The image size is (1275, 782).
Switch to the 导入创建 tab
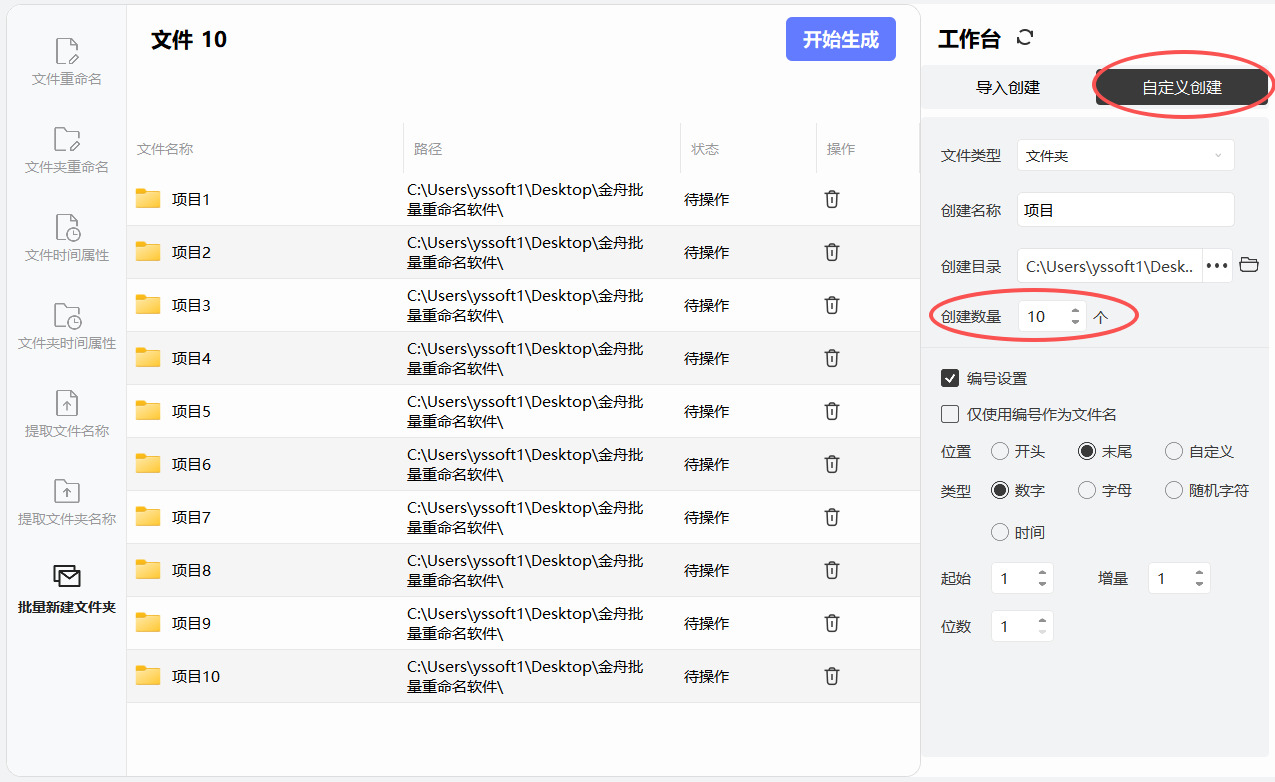(1008, 88)
